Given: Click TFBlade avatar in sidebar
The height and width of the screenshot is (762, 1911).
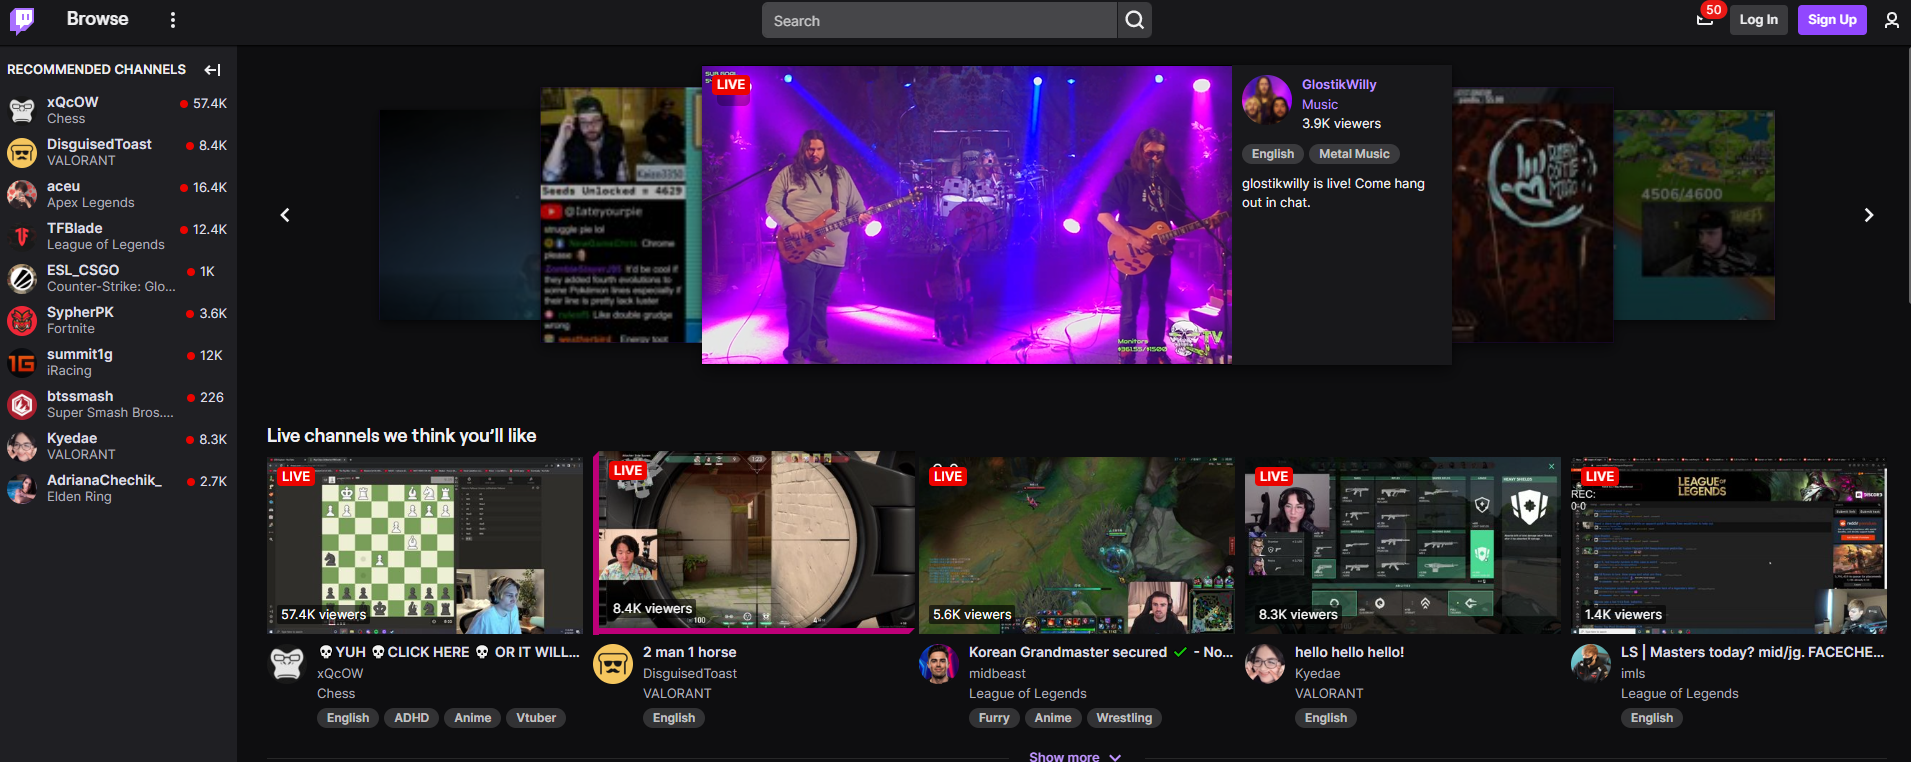Looking at the screenshot, I should (22, 236).
